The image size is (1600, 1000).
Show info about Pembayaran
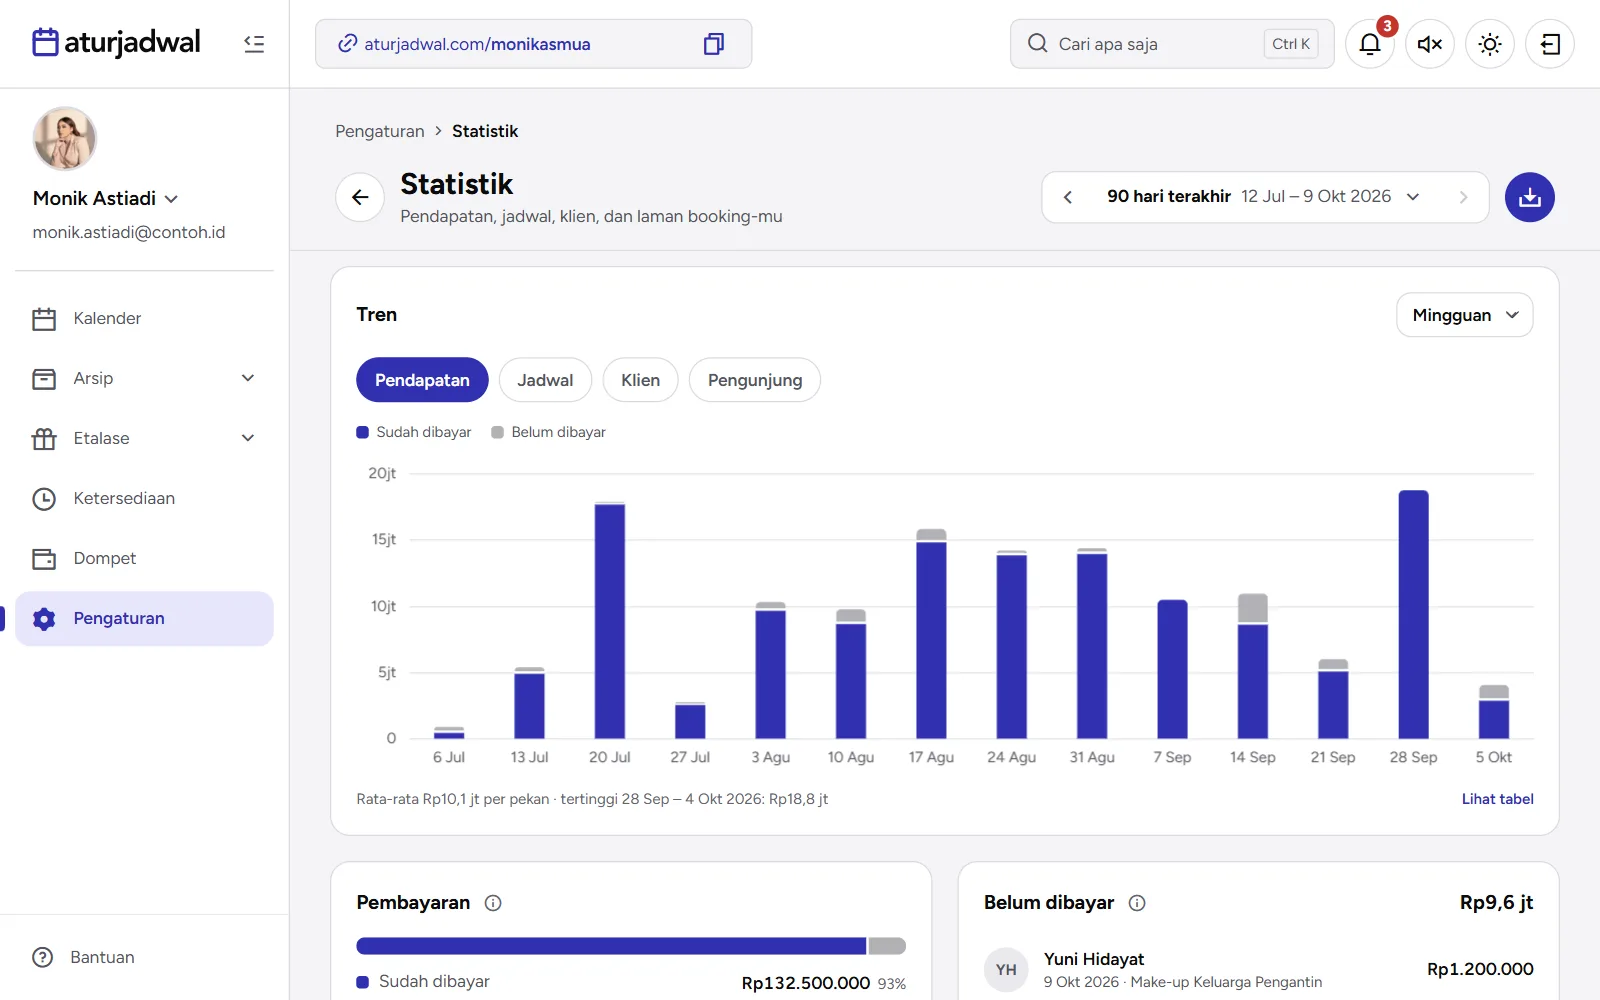(493, 903)
